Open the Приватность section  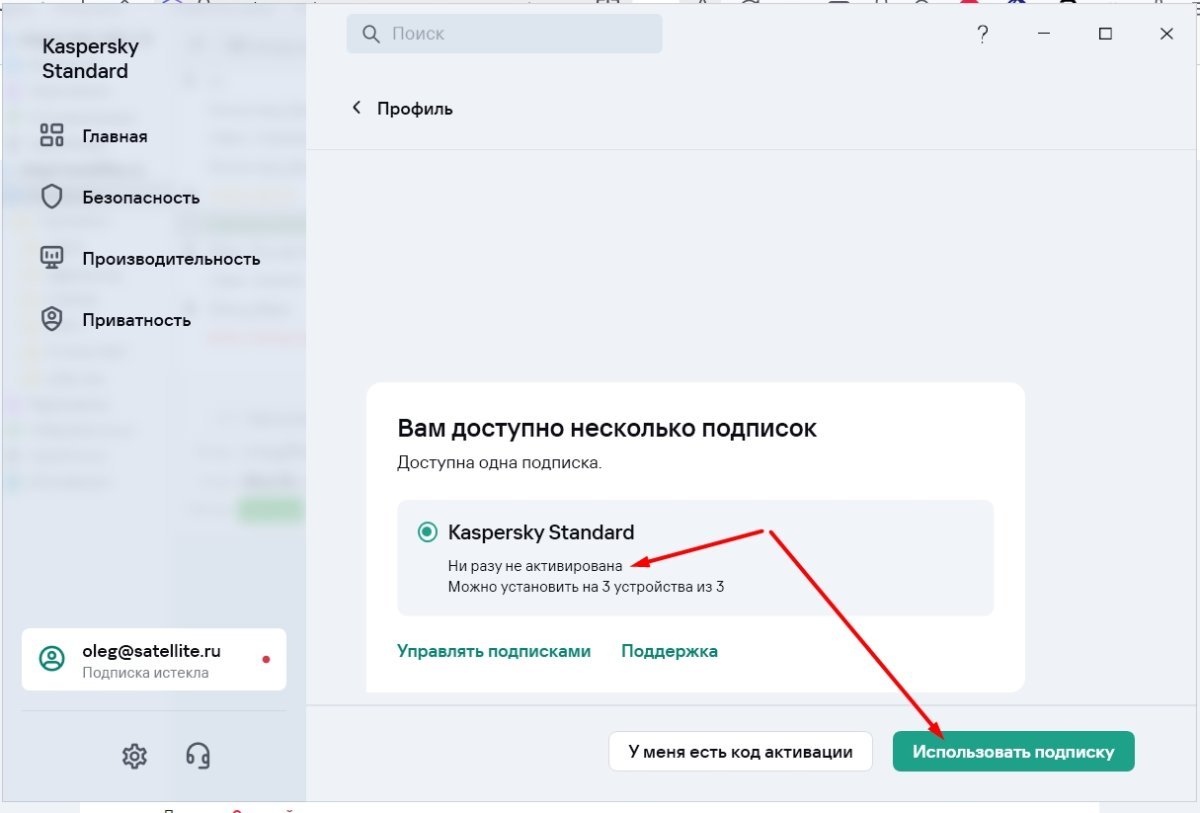(114, 320)
